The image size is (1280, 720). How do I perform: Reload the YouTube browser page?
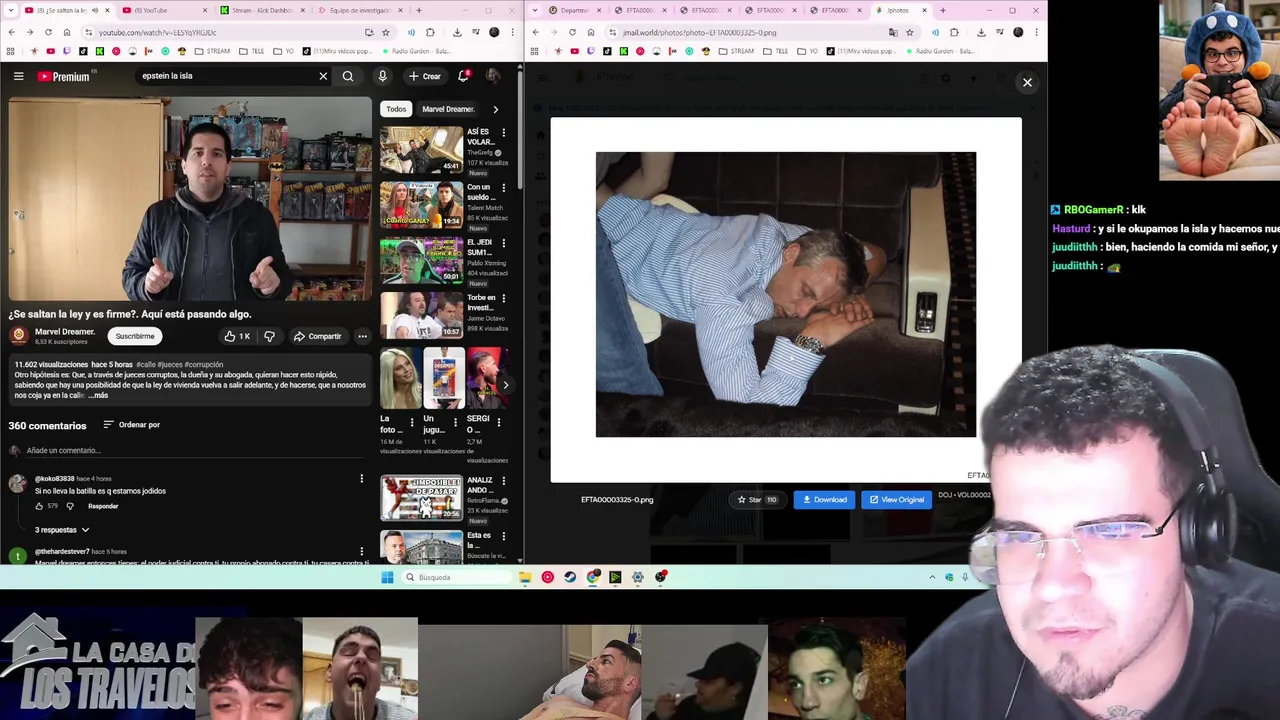pos(48,32)
